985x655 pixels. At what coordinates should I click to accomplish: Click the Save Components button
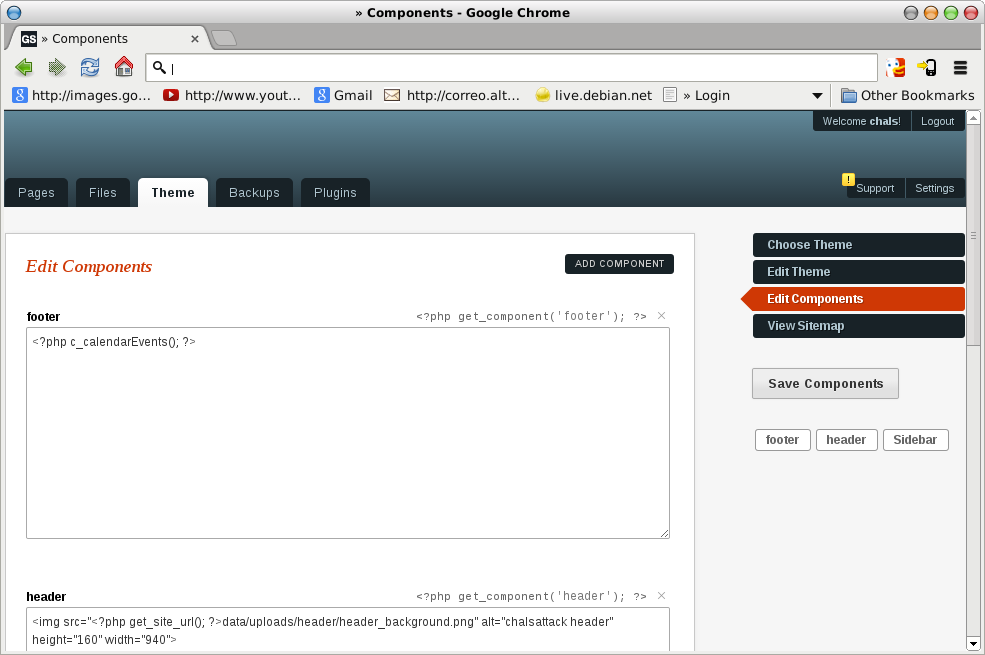pos(825,384)
